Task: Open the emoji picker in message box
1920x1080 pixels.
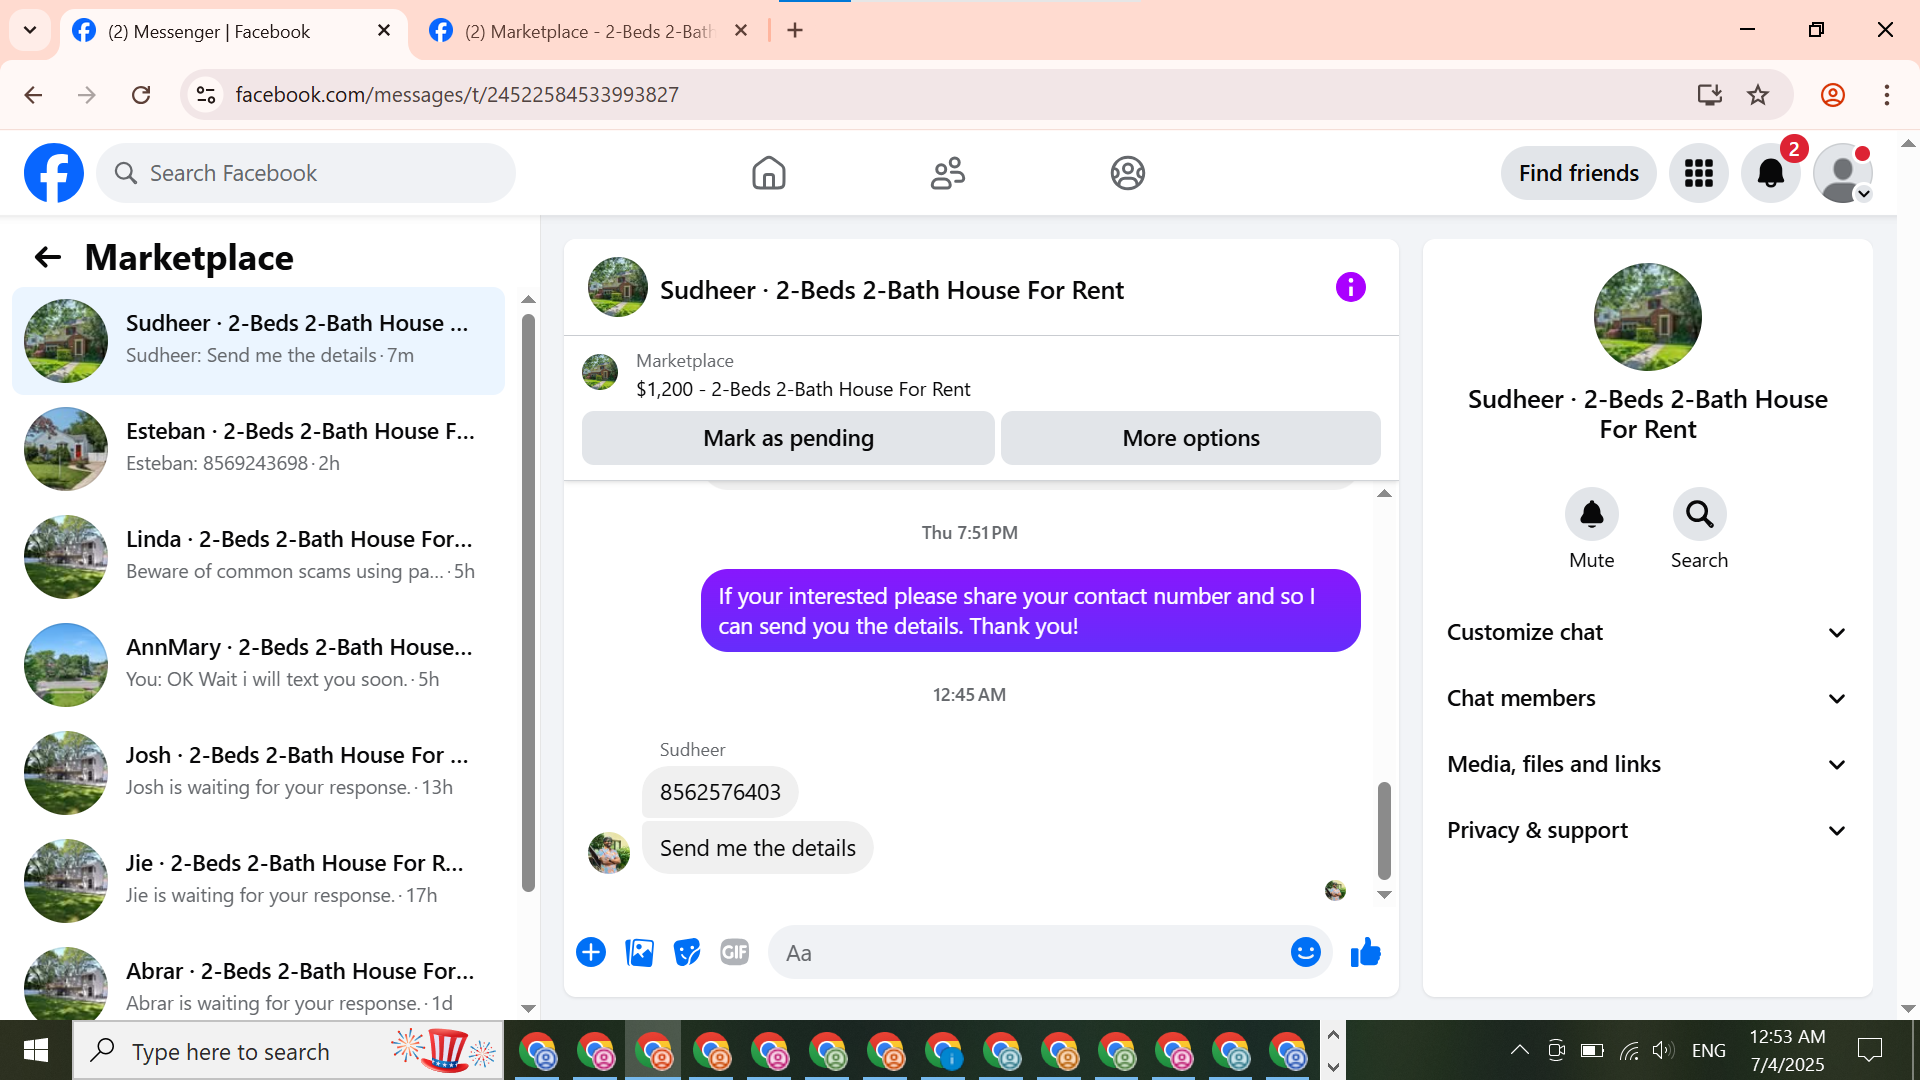Action: (x=1305, y=953)
